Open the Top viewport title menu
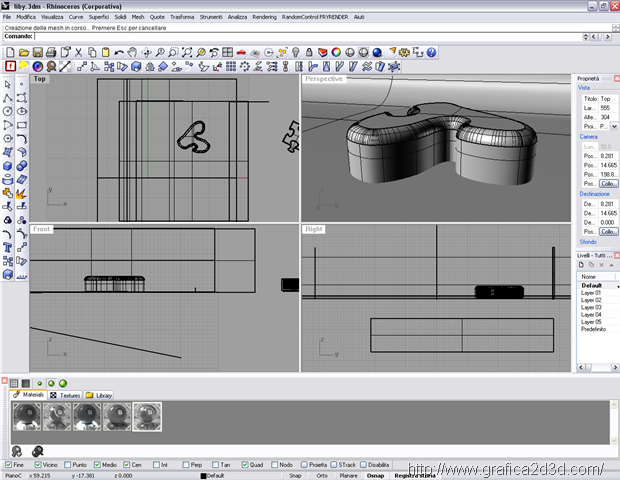This screenshot has width=620, height=480. pyautogui.click(x=40, y=78)
